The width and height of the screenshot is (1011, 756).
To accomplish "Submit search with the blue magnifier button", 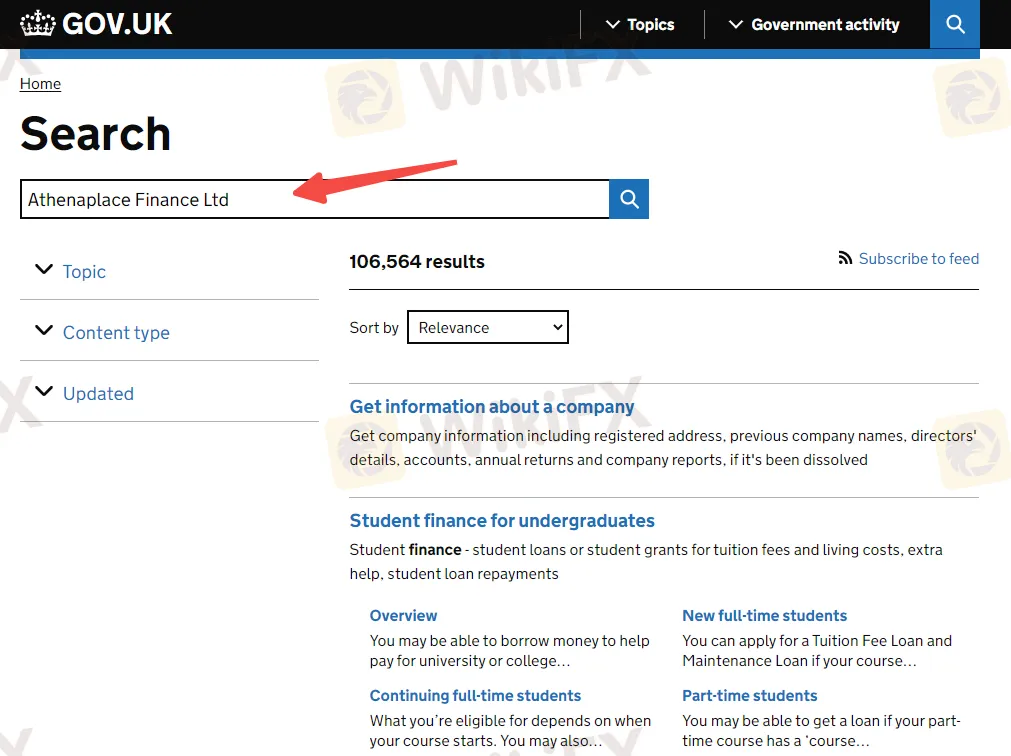I will point(629,199).
